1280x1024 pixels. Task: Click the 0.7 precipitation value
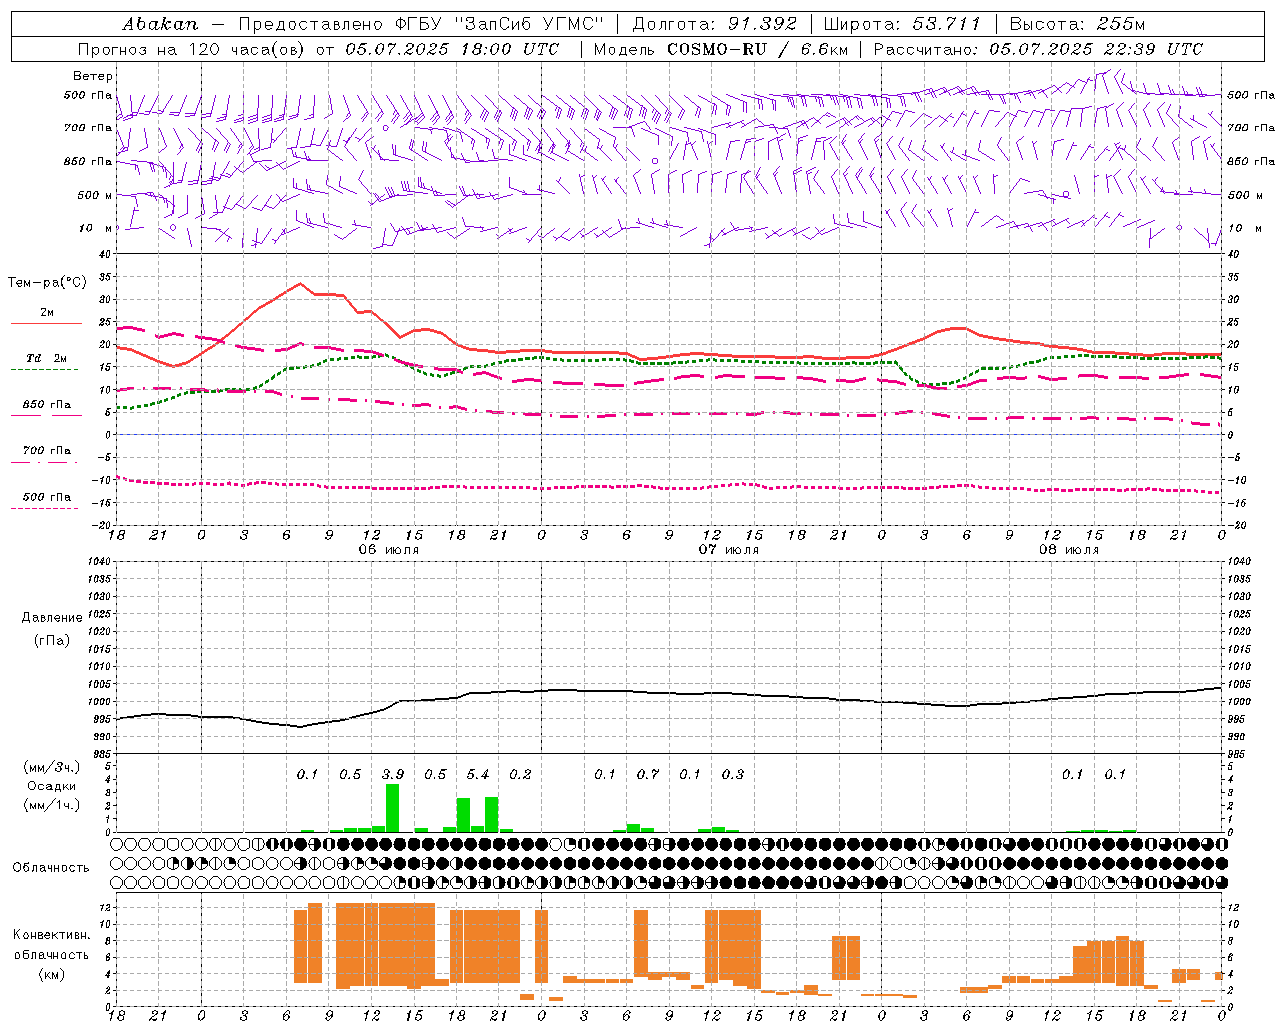pyautogui.click(x=648, y=774)
